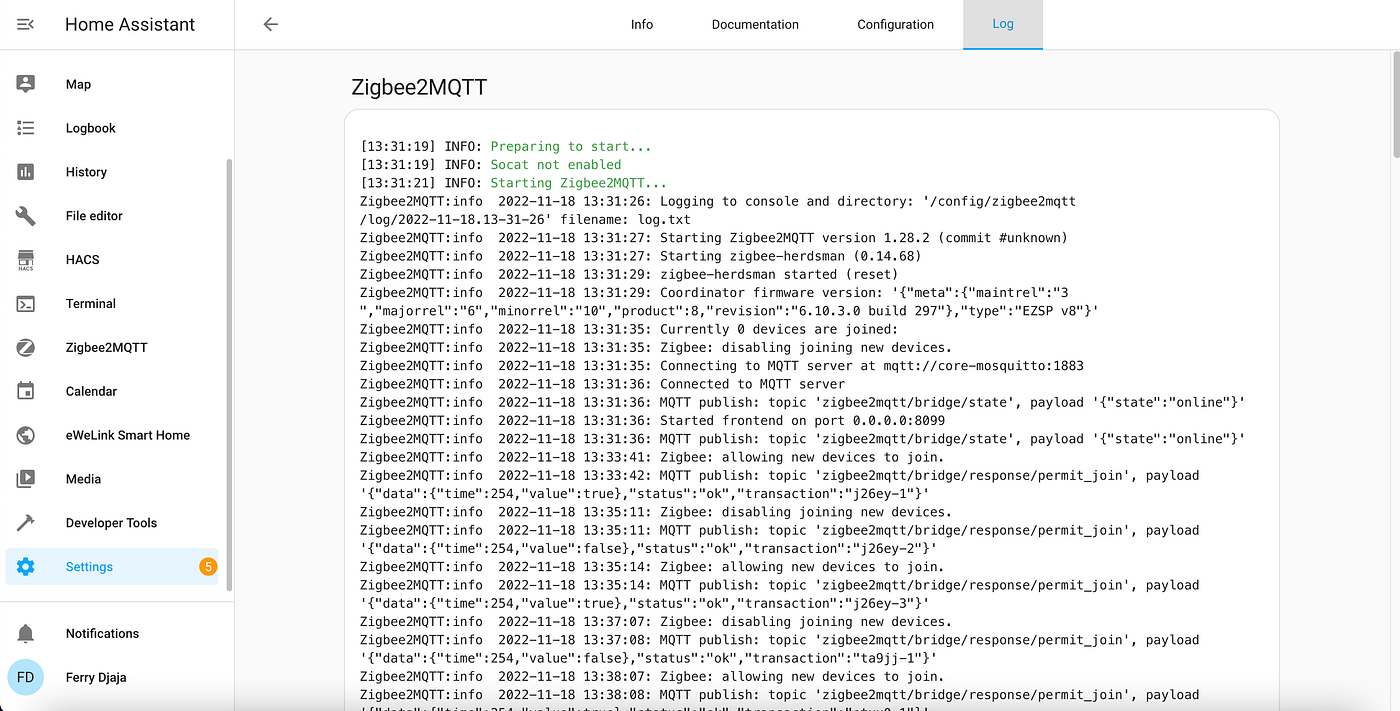Open the Media play icon
The height and width of the screenshot is (711, 1400).
pos(26,479)
